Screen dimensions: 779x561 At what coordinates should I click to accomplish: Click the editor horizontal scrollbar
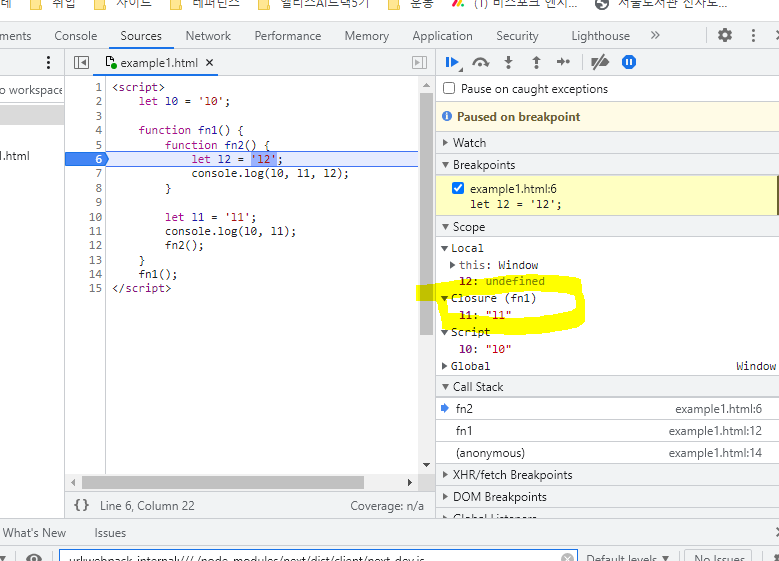coord(223,482)
